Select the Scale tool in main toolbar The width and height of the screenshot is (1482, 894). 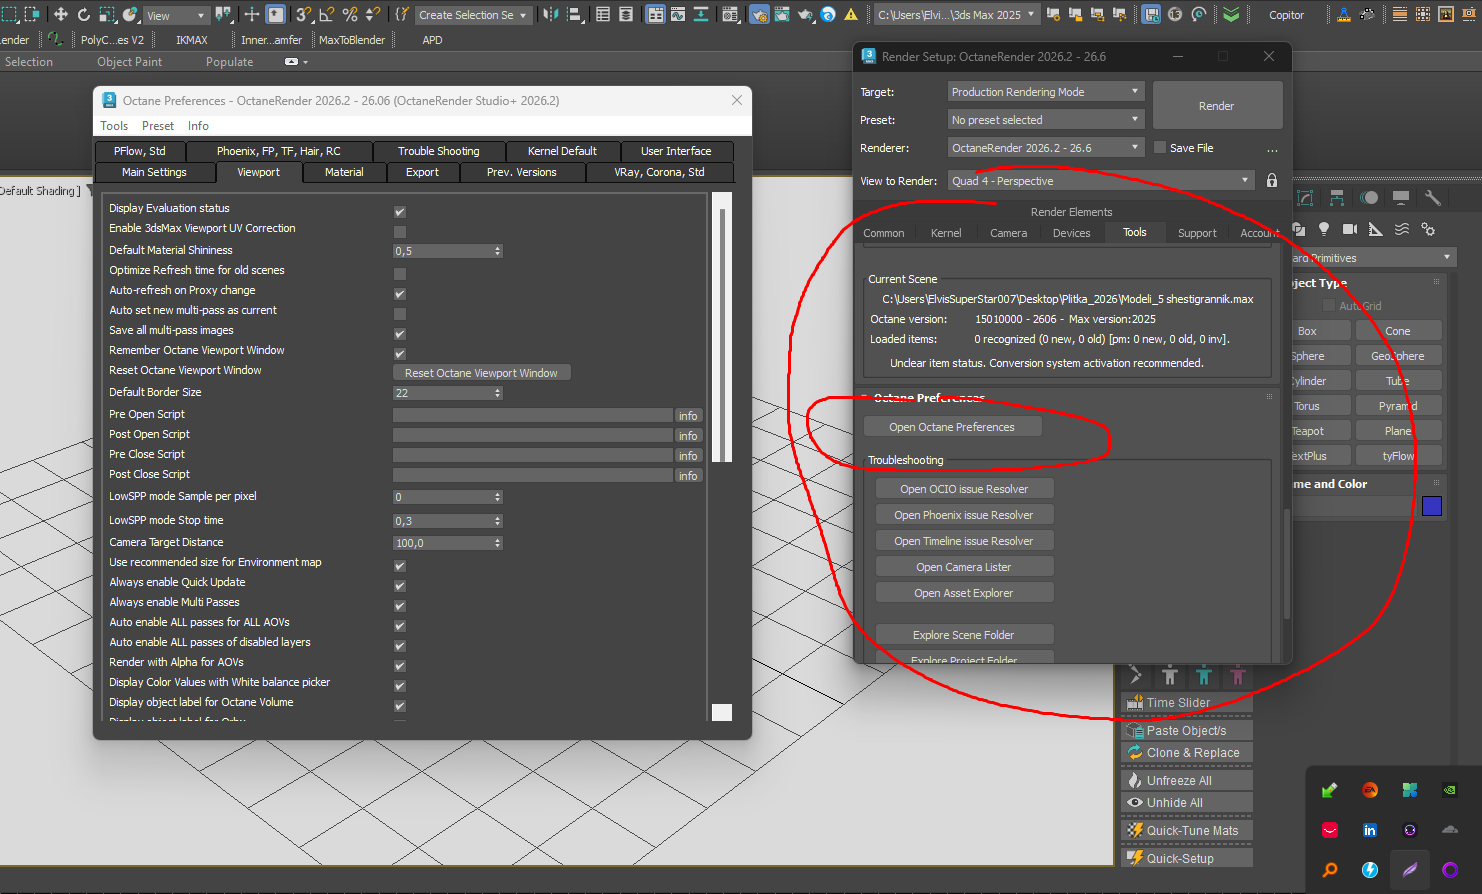pos(107,15)
